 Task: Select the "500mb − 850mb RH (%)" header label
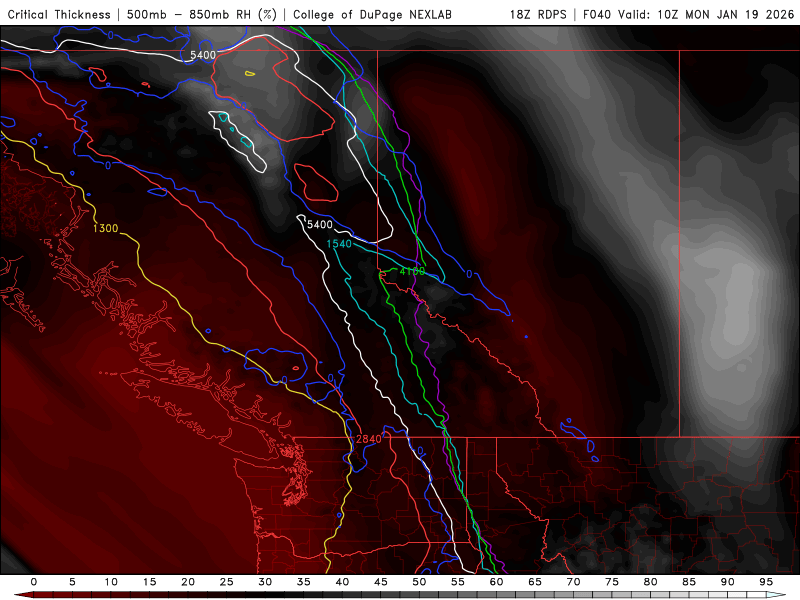click(x=202, y=14)
